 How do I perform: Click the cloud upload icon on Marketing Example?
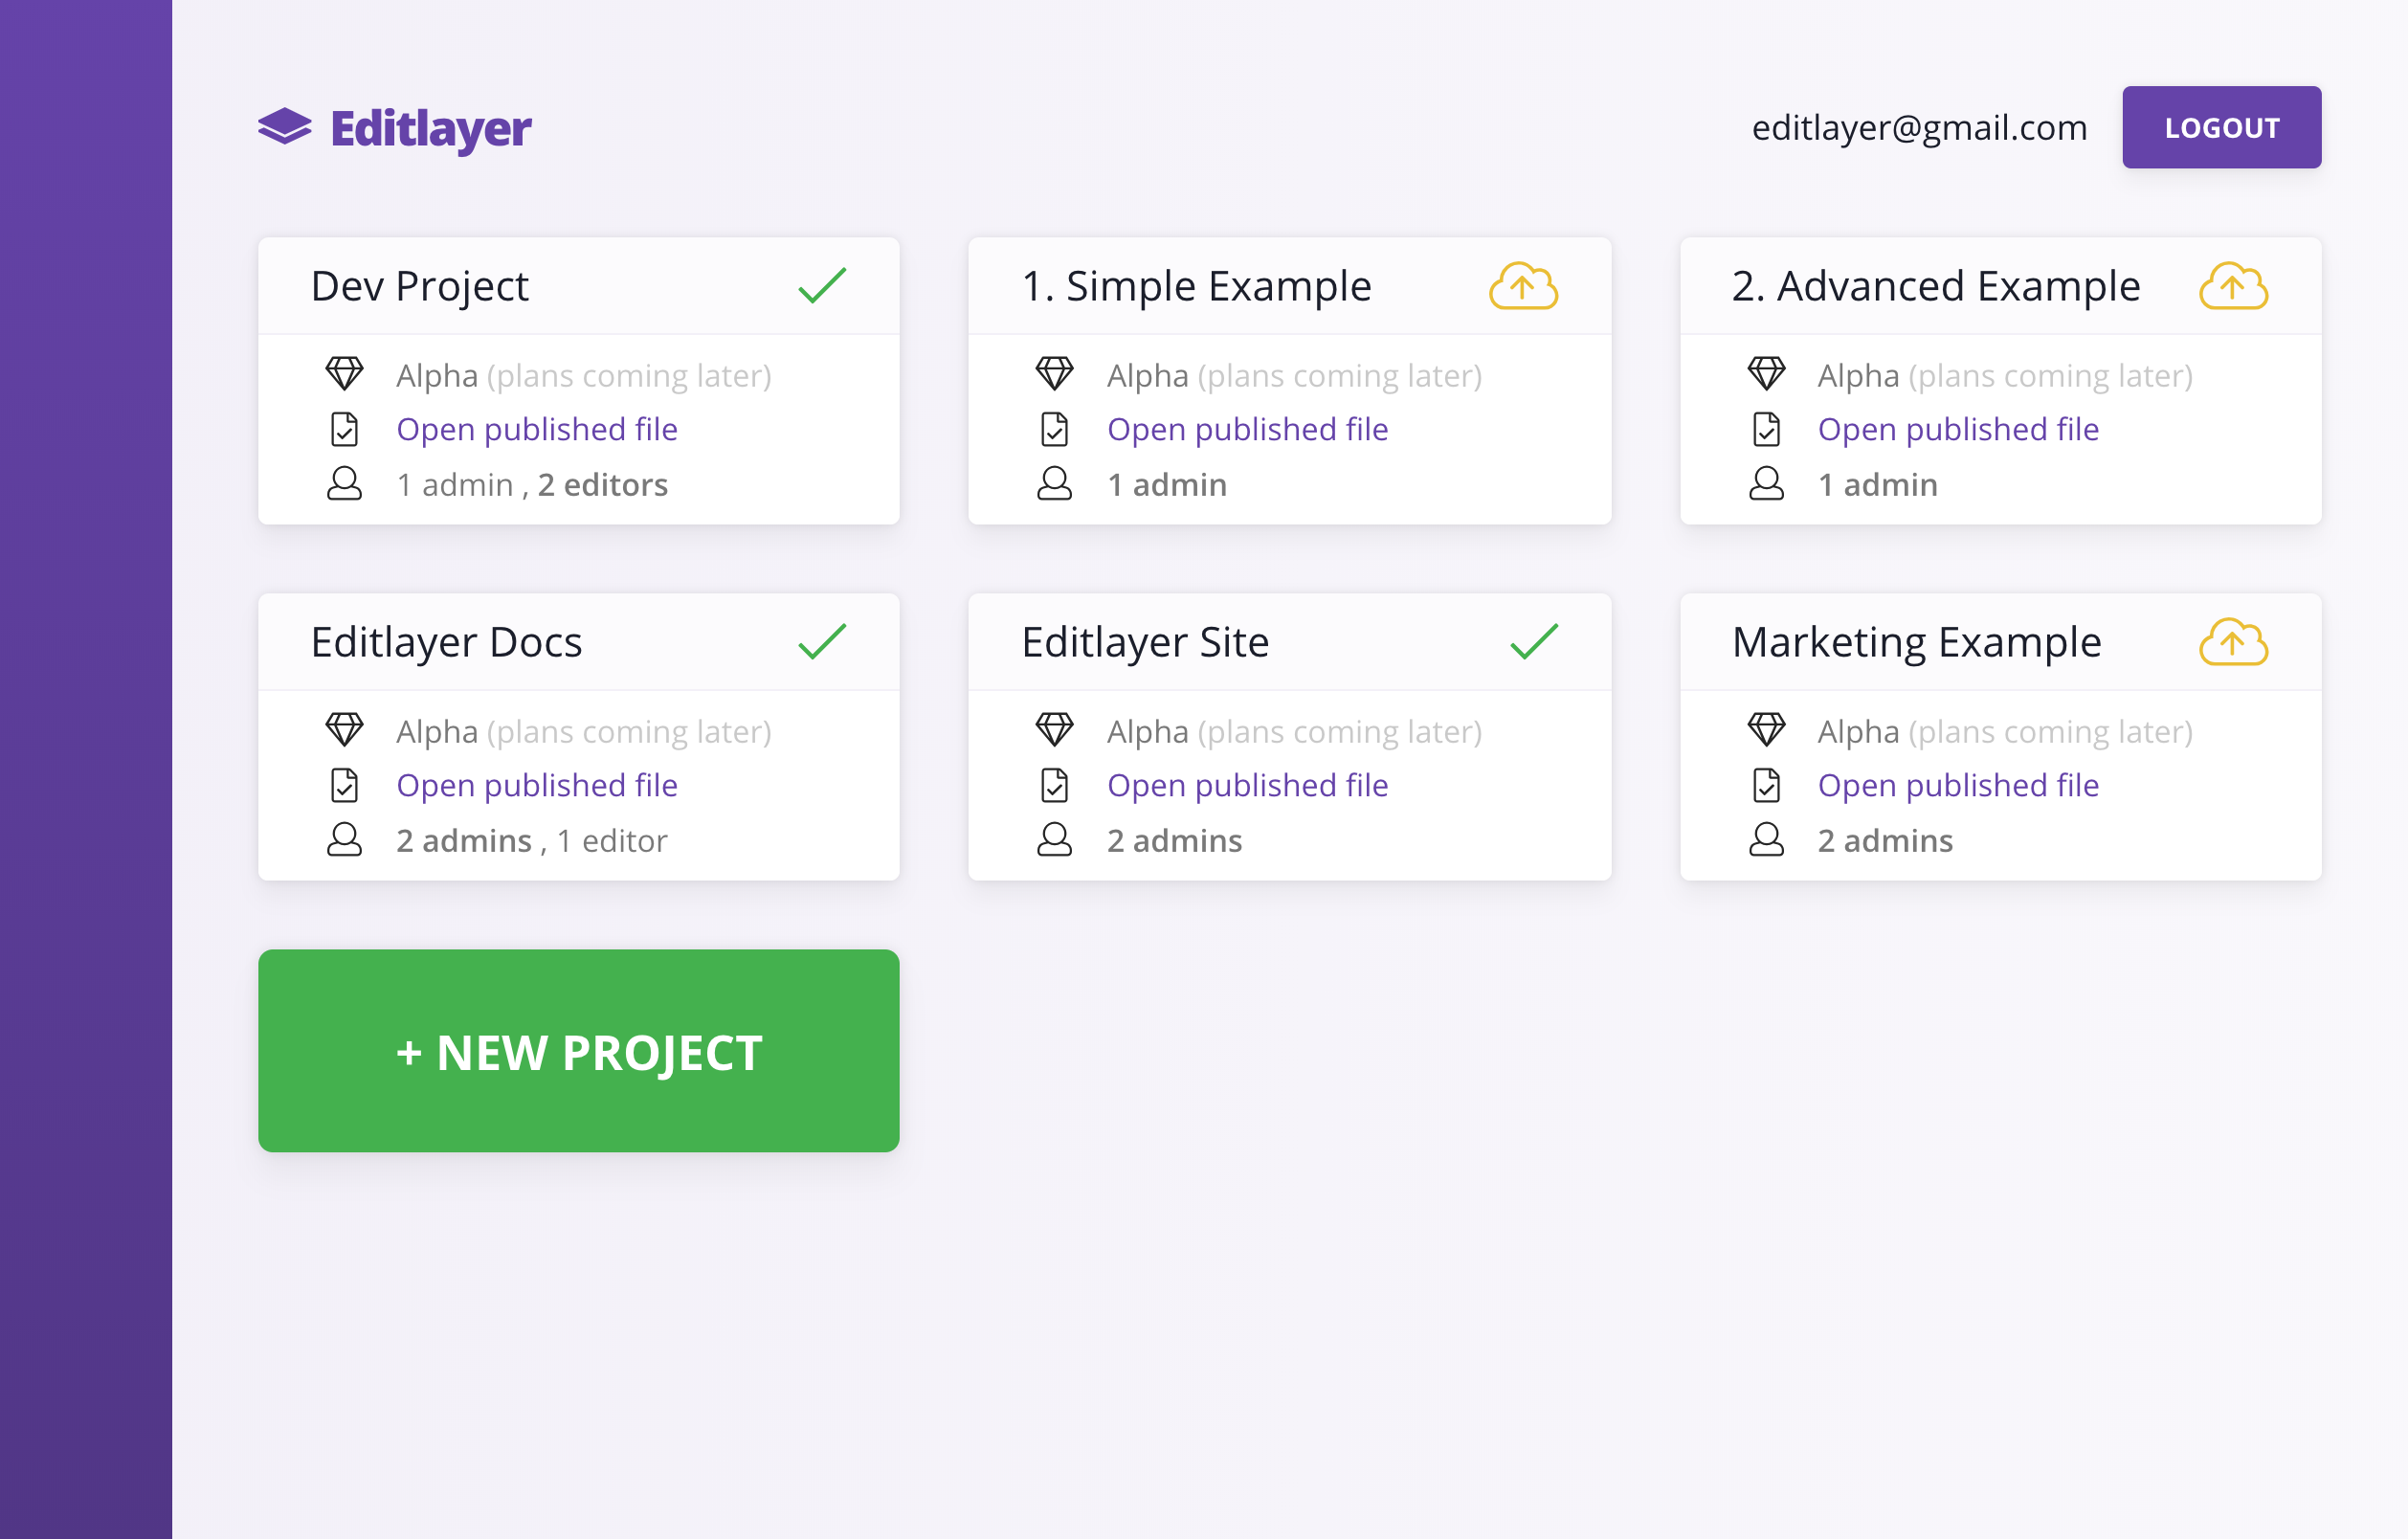click(2233, 642)
